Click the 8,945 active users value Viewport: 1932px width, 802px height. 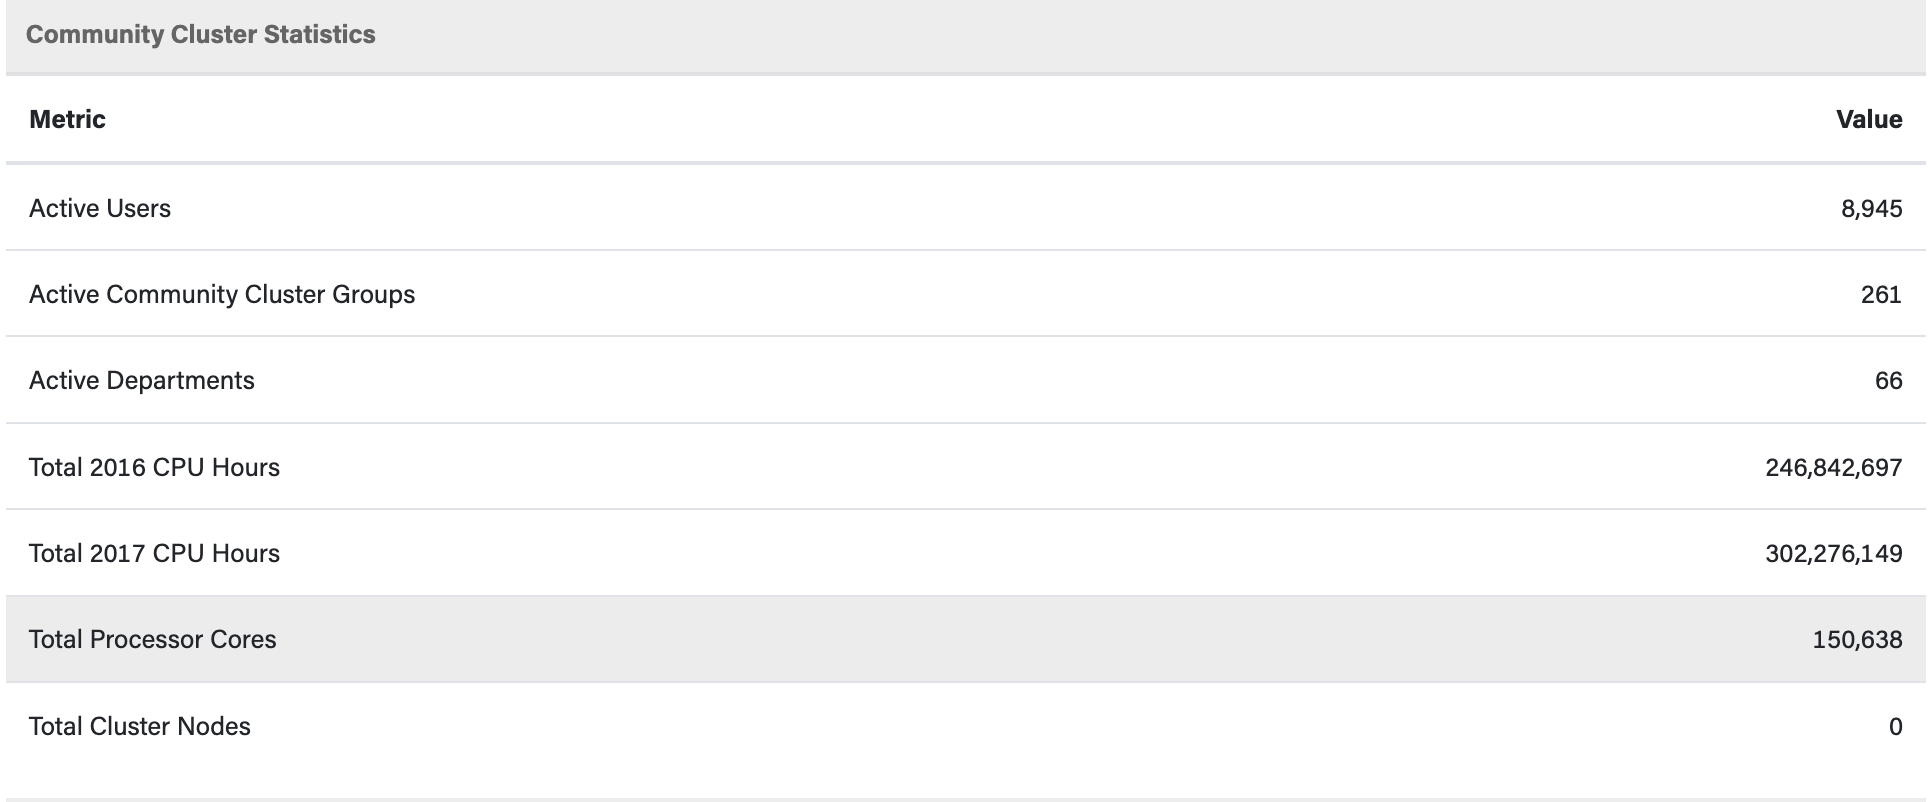click(x=1871, y=208)
